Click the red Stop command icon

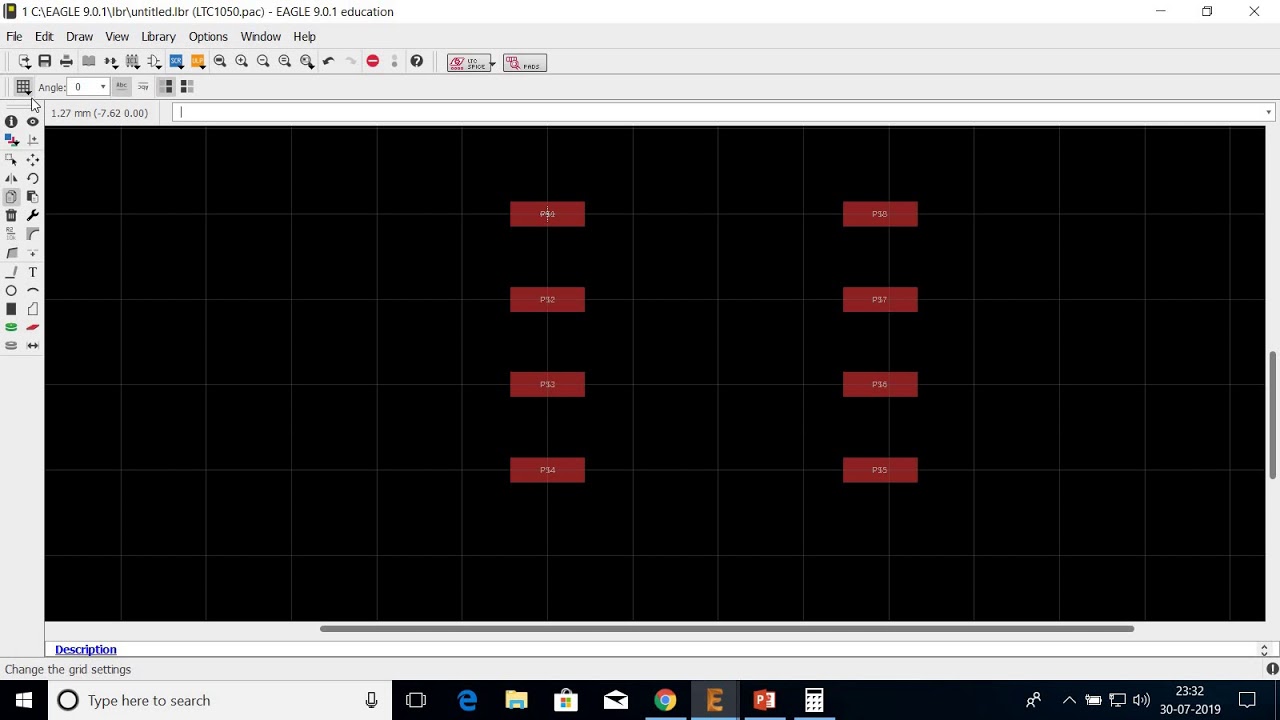(373, 61)
